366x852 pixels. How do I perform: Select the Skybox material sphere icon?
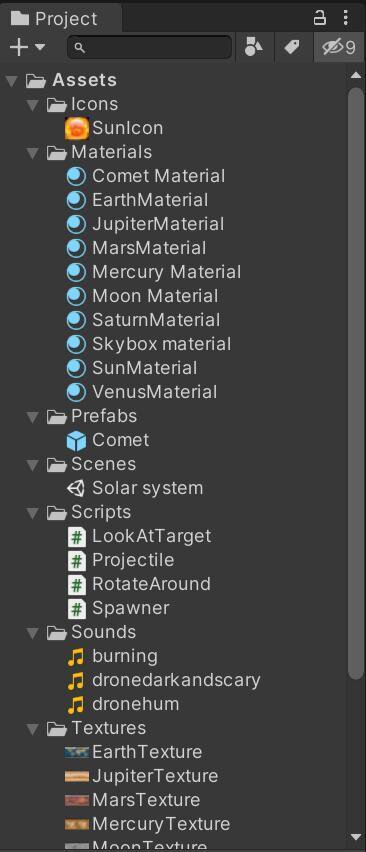pyautogui.click(x=77, y=344)
